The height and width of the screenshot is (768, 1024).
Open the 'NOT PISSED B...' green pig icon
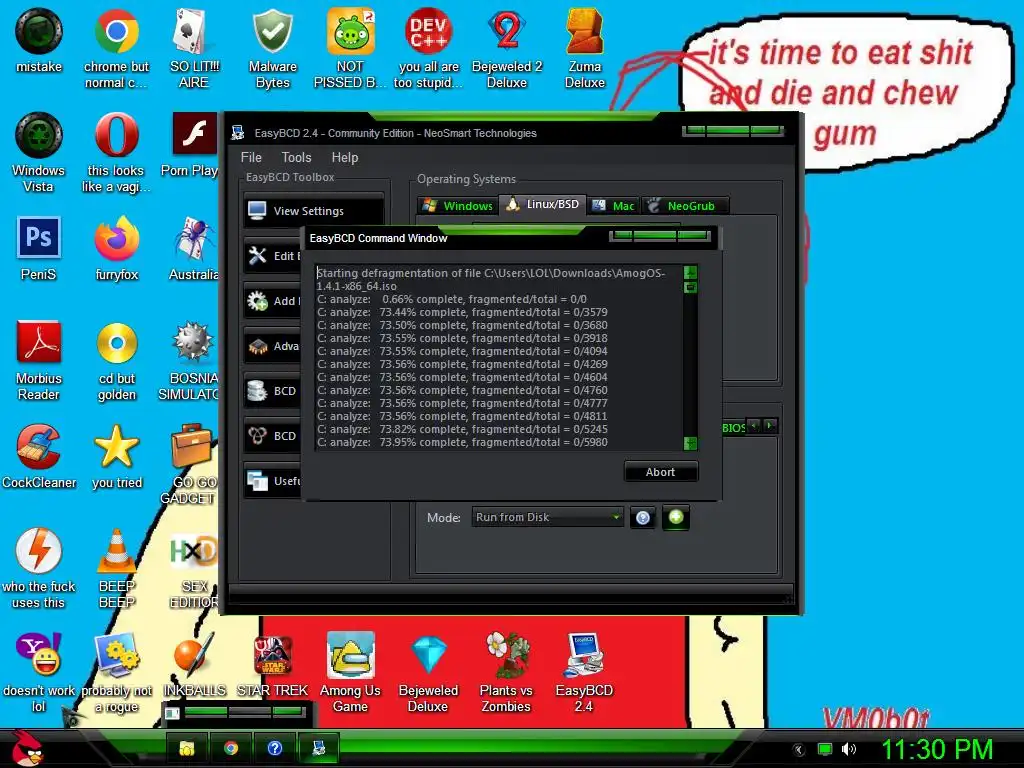(350, 47)
